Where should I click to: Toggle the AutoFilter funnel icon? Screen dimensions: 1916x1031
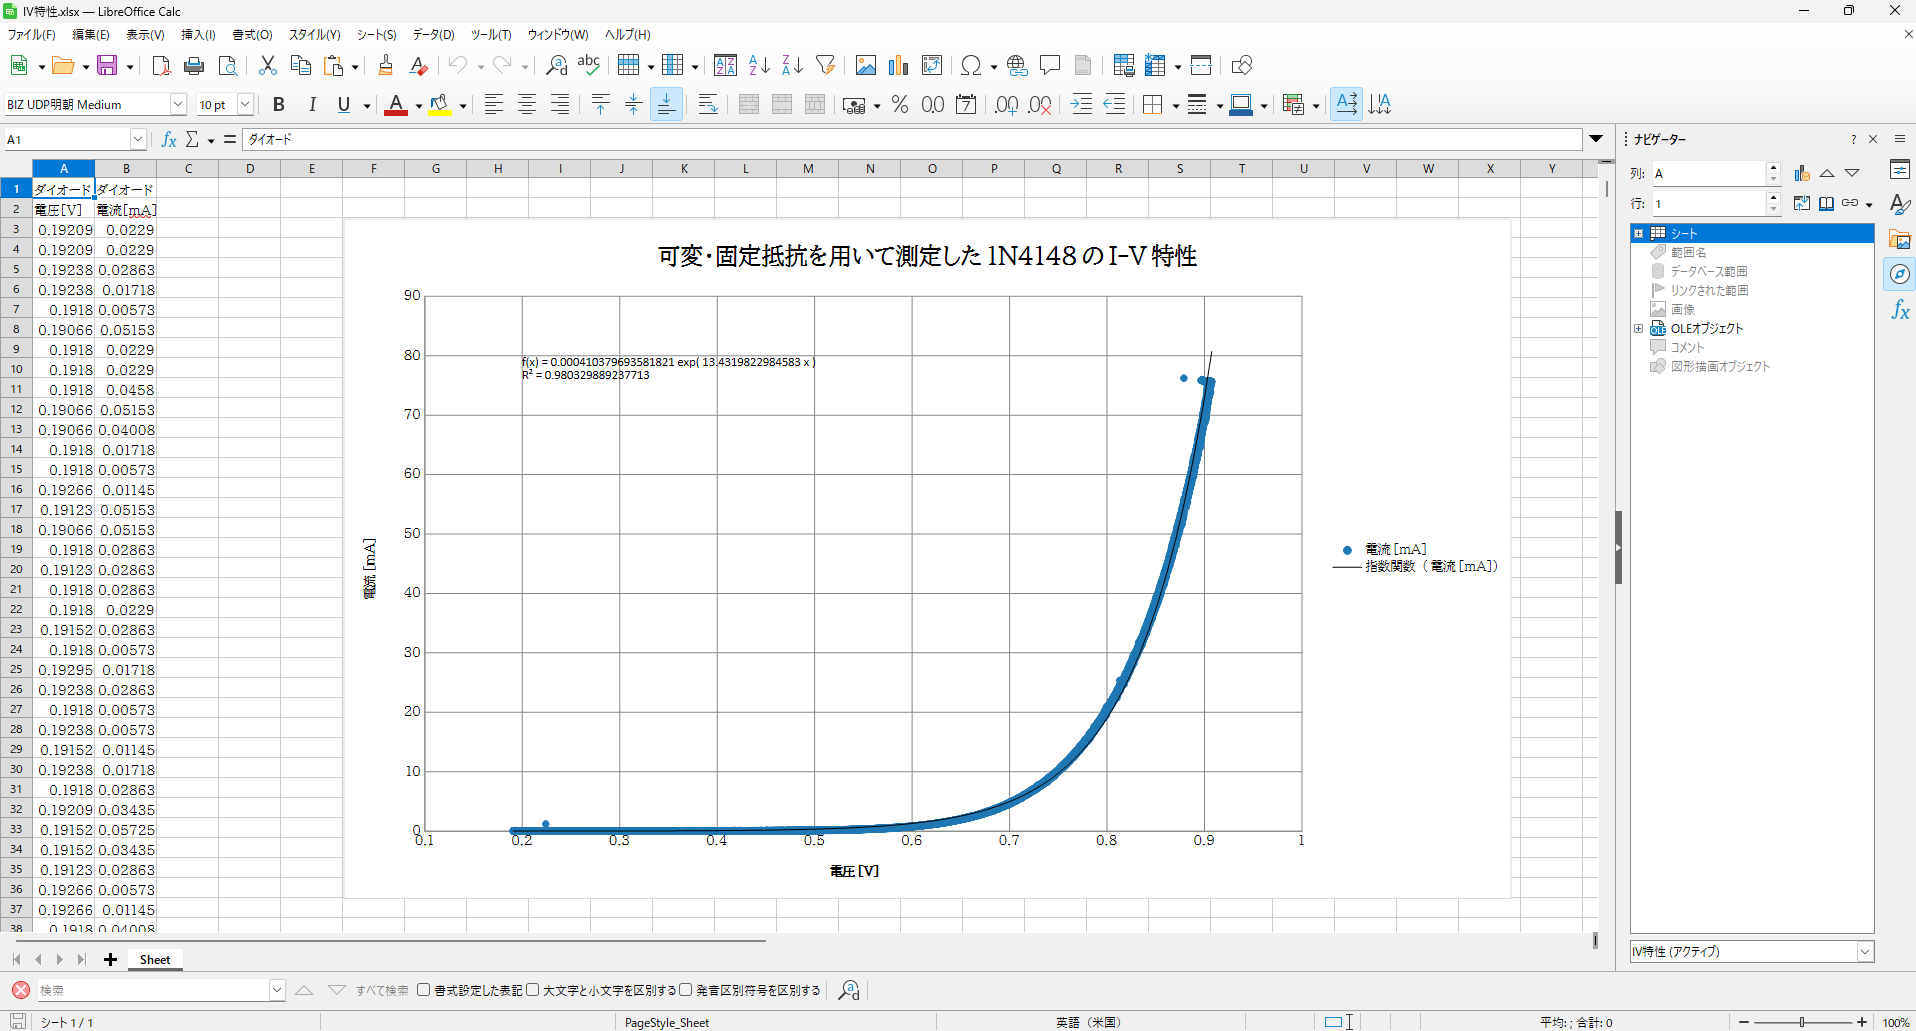tap(825, 66)
